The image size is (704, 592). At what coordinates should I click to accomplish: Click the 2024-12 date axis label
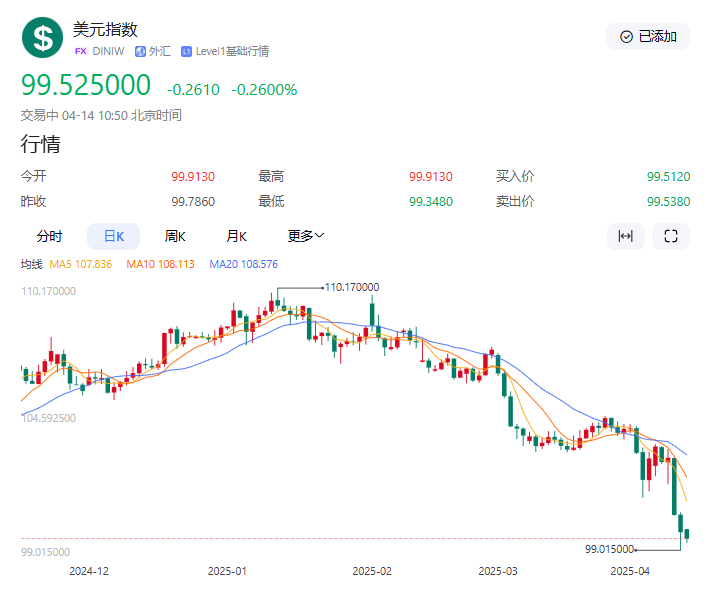click(89, 571)
